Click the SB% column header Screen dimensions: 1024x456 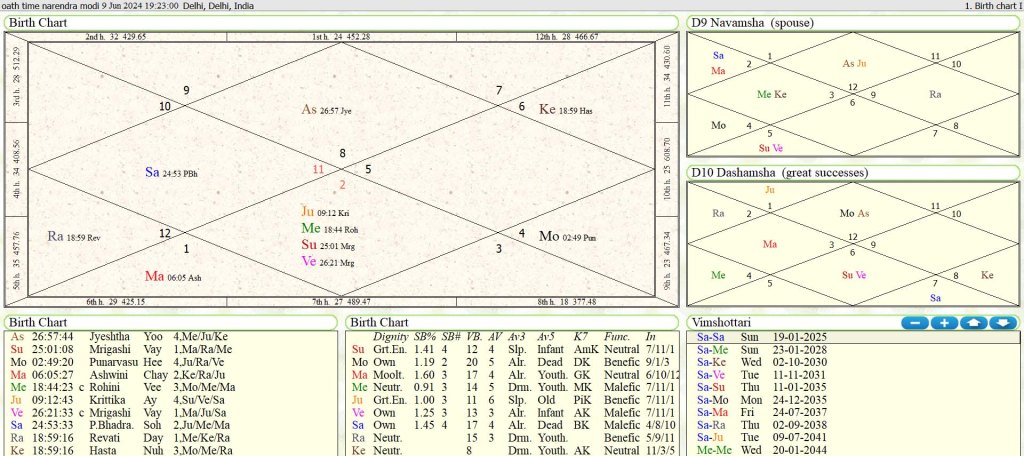425,337
